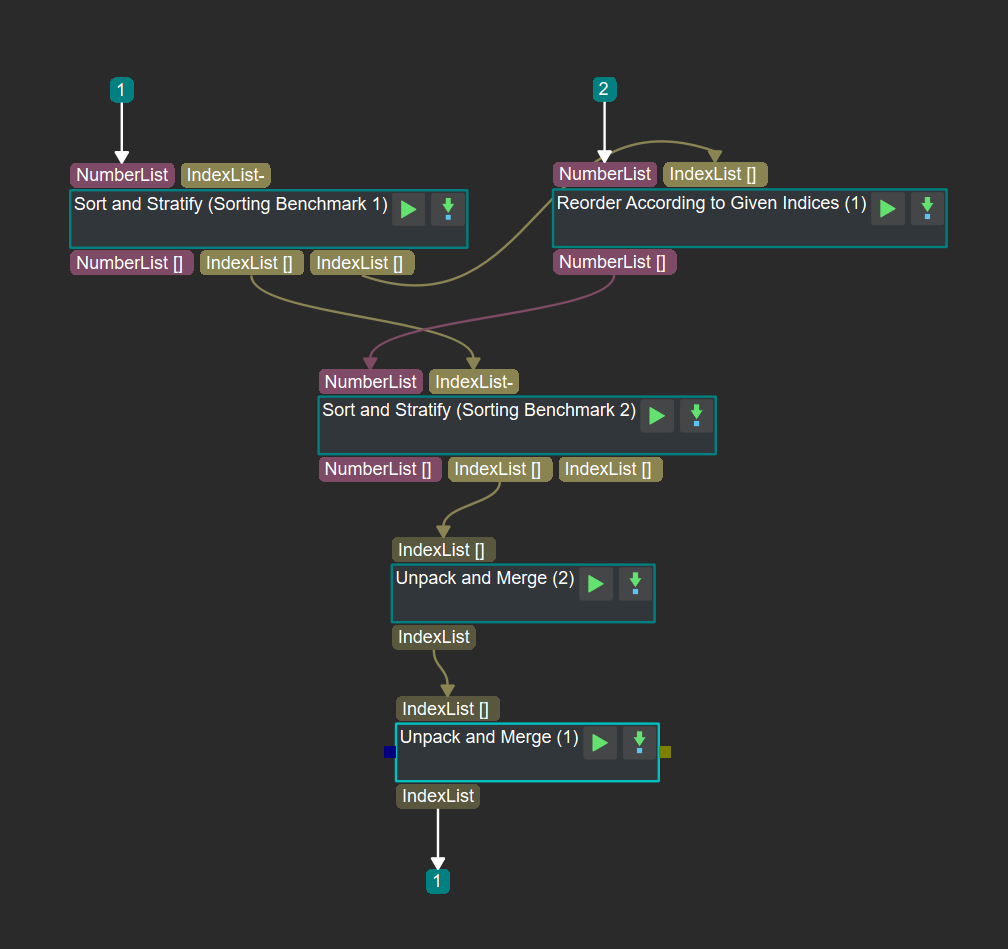
Task: Run the Unpack and Merge (2) node
Action: point(596,584)
